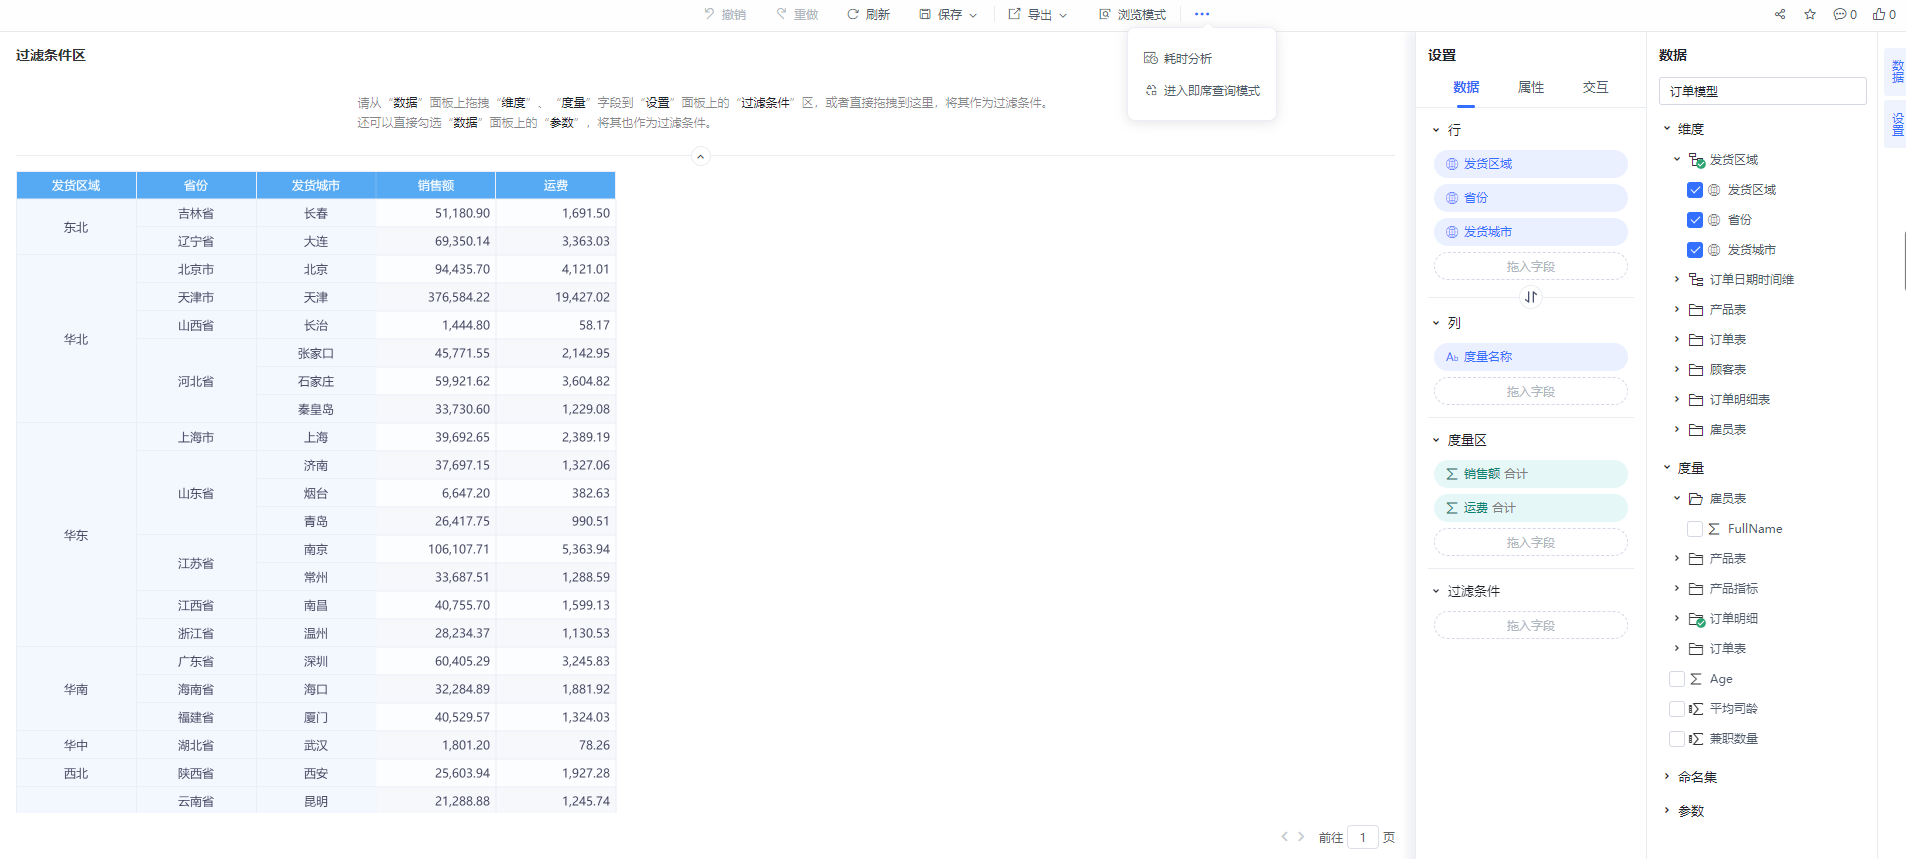Click the 订单明细表 folder icon
Viewport: 1906px width, 859px height.
tap(1696, 400)
